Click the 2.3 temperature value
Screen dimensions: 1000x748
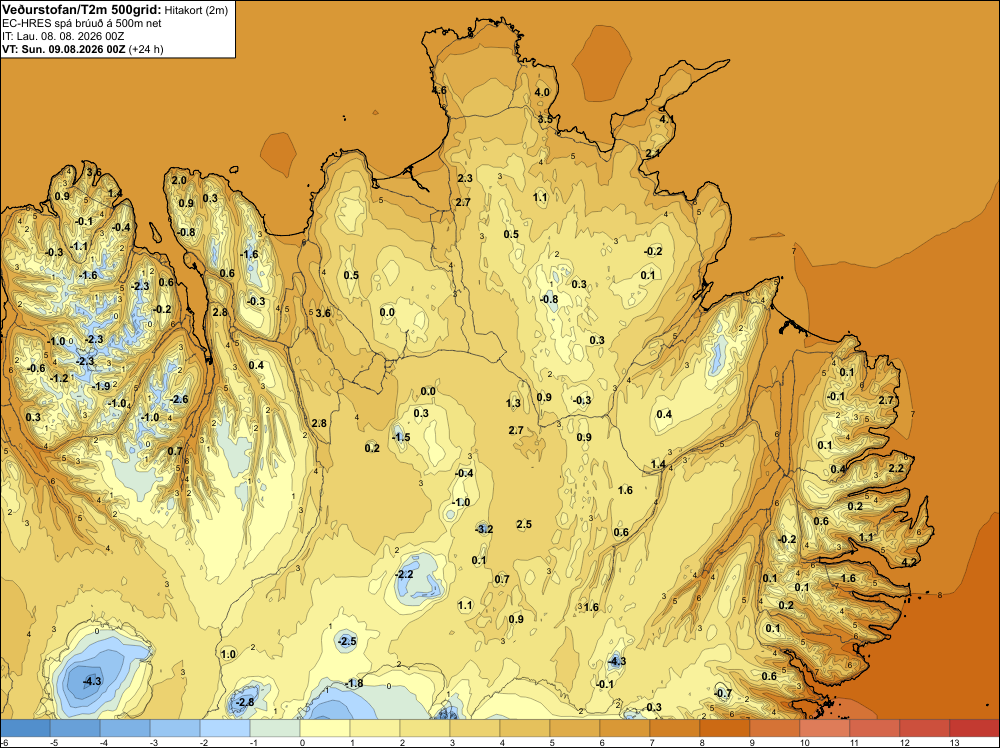tap(465, 178)
